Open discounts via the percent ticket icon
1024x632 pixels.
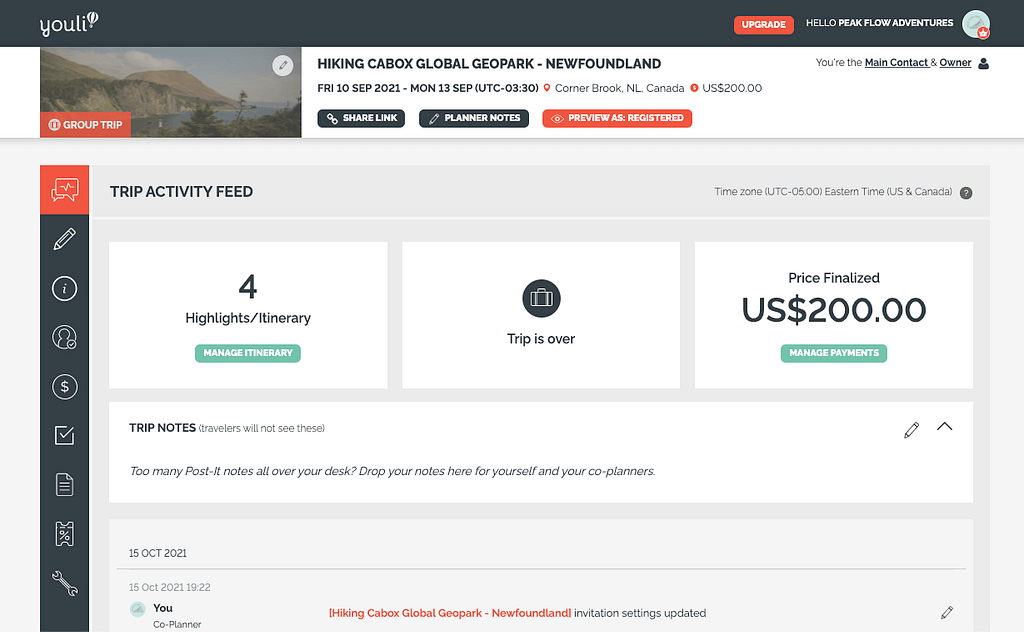click(64, 533)
